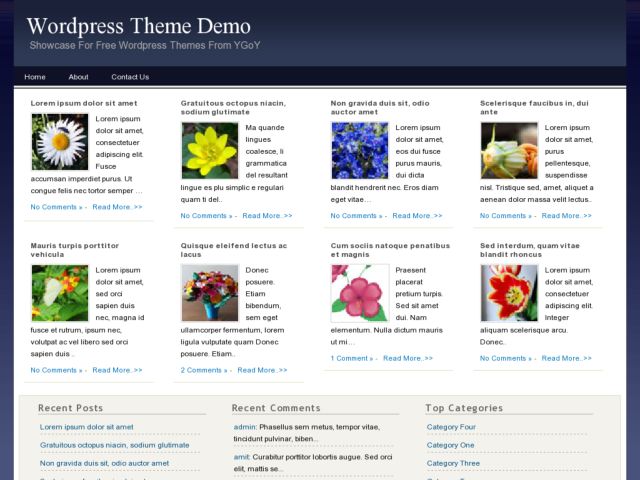Image resolution: width=640 pixels, height=480 pixels.
Task: Click amit author in Recent Comments
Action: click(x=241, y=457)
